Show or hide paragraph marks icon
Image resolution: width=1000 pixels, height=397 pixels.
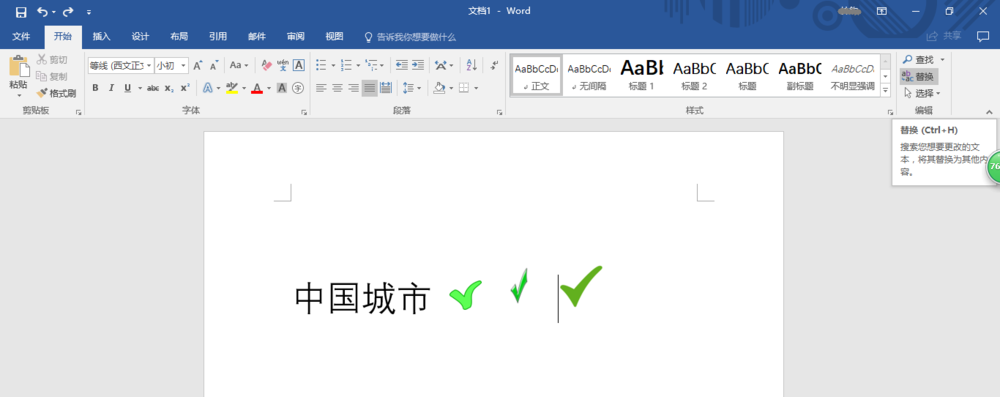pos(494,65)
